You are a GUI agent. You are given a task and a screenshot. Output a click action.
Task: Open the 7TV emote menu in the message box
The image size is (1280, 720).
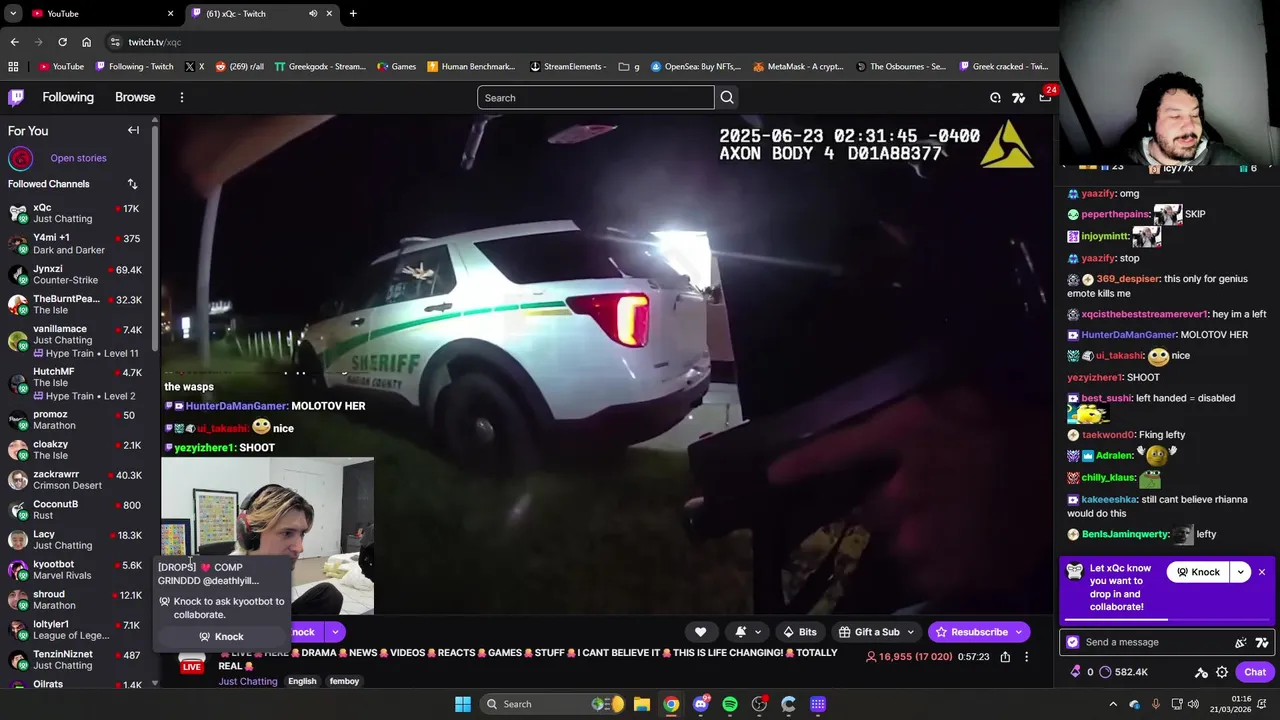1262,642
